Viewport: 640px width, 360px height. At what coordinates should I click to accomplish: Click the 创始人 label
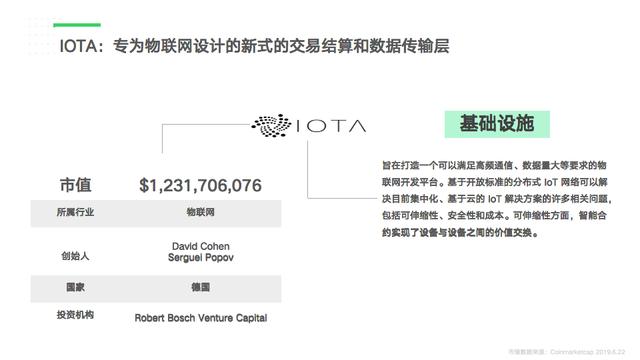[75, 256]
